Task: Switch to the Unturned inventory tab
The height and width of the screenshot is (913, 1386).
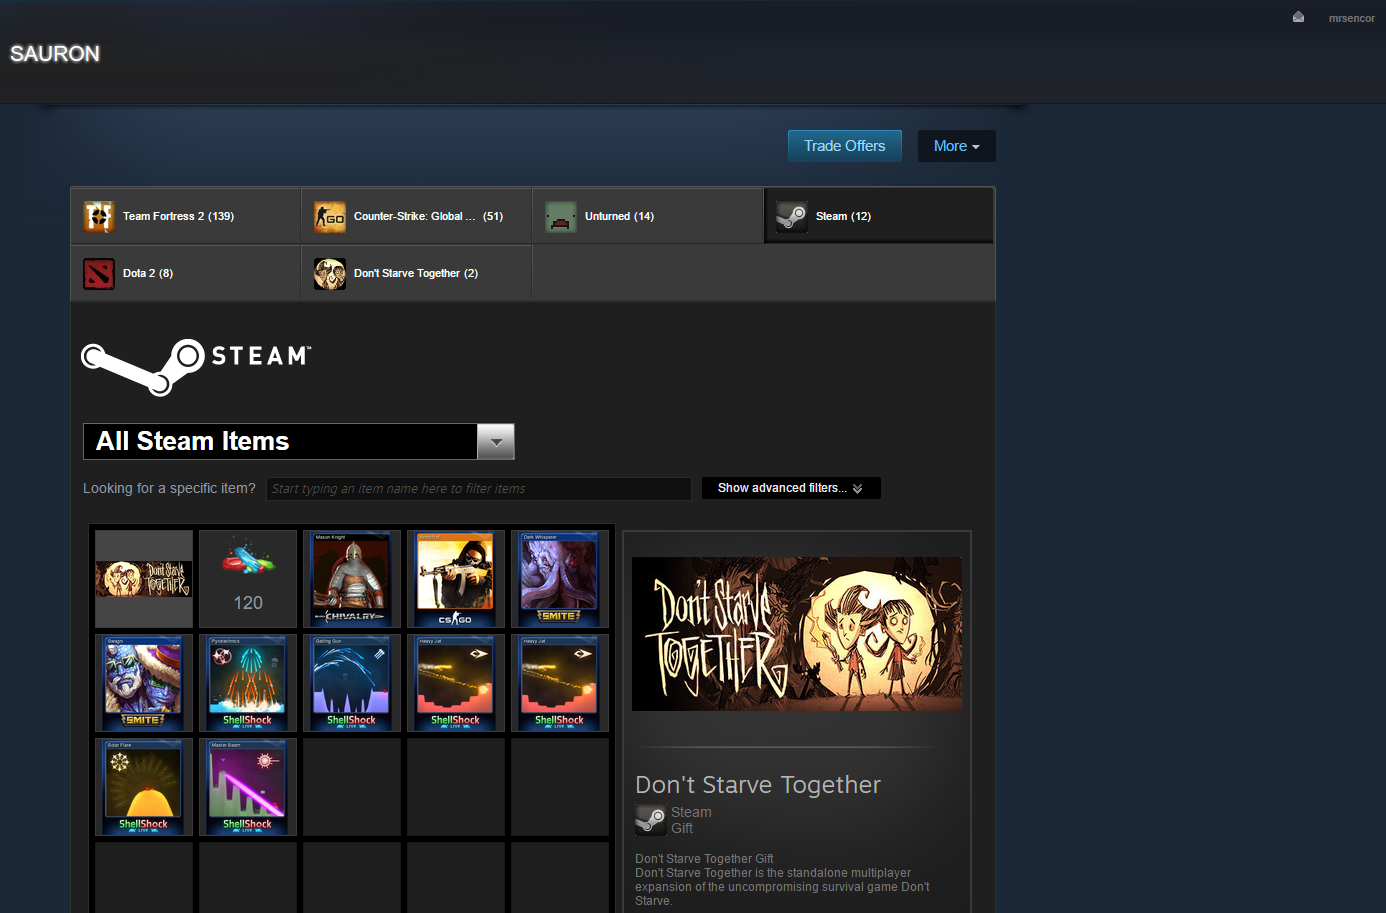Action: 647,216
